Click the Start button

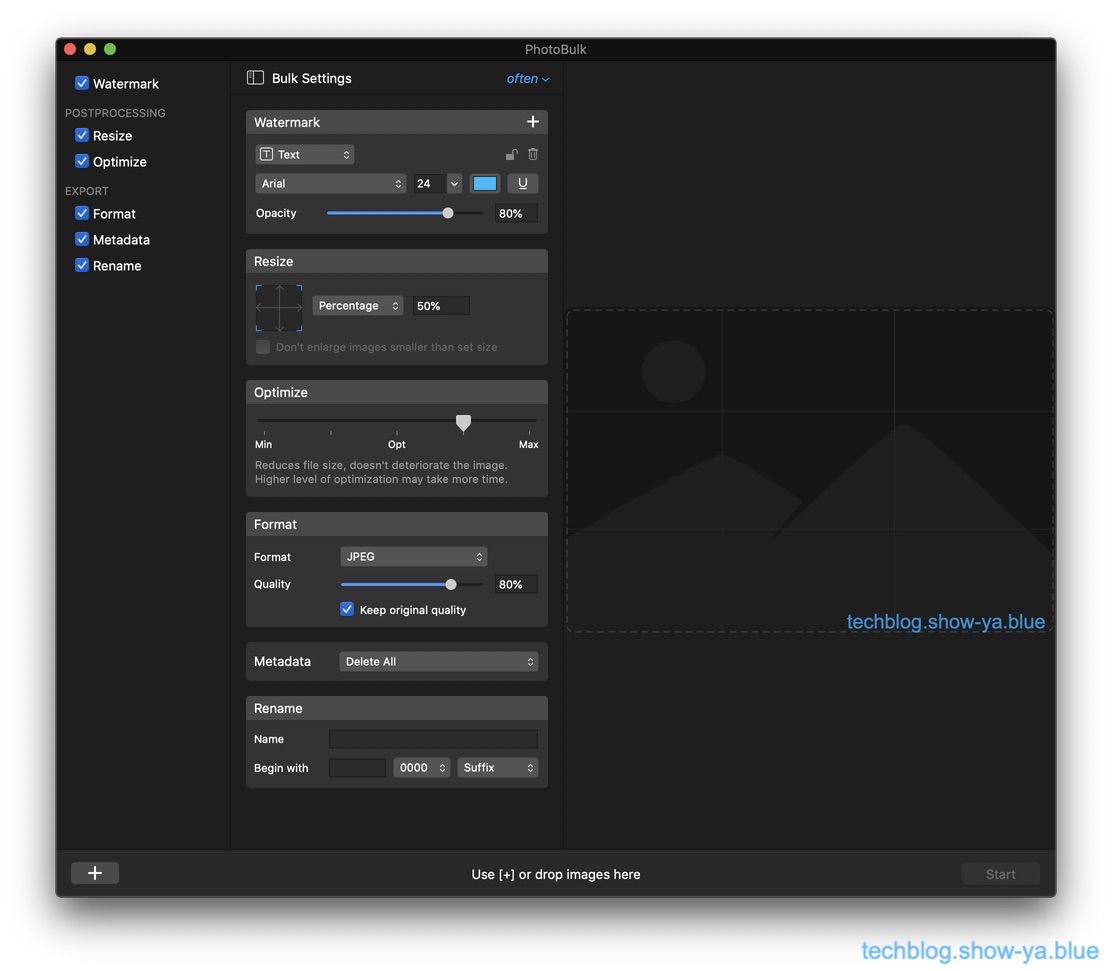tap(1000, 874)
